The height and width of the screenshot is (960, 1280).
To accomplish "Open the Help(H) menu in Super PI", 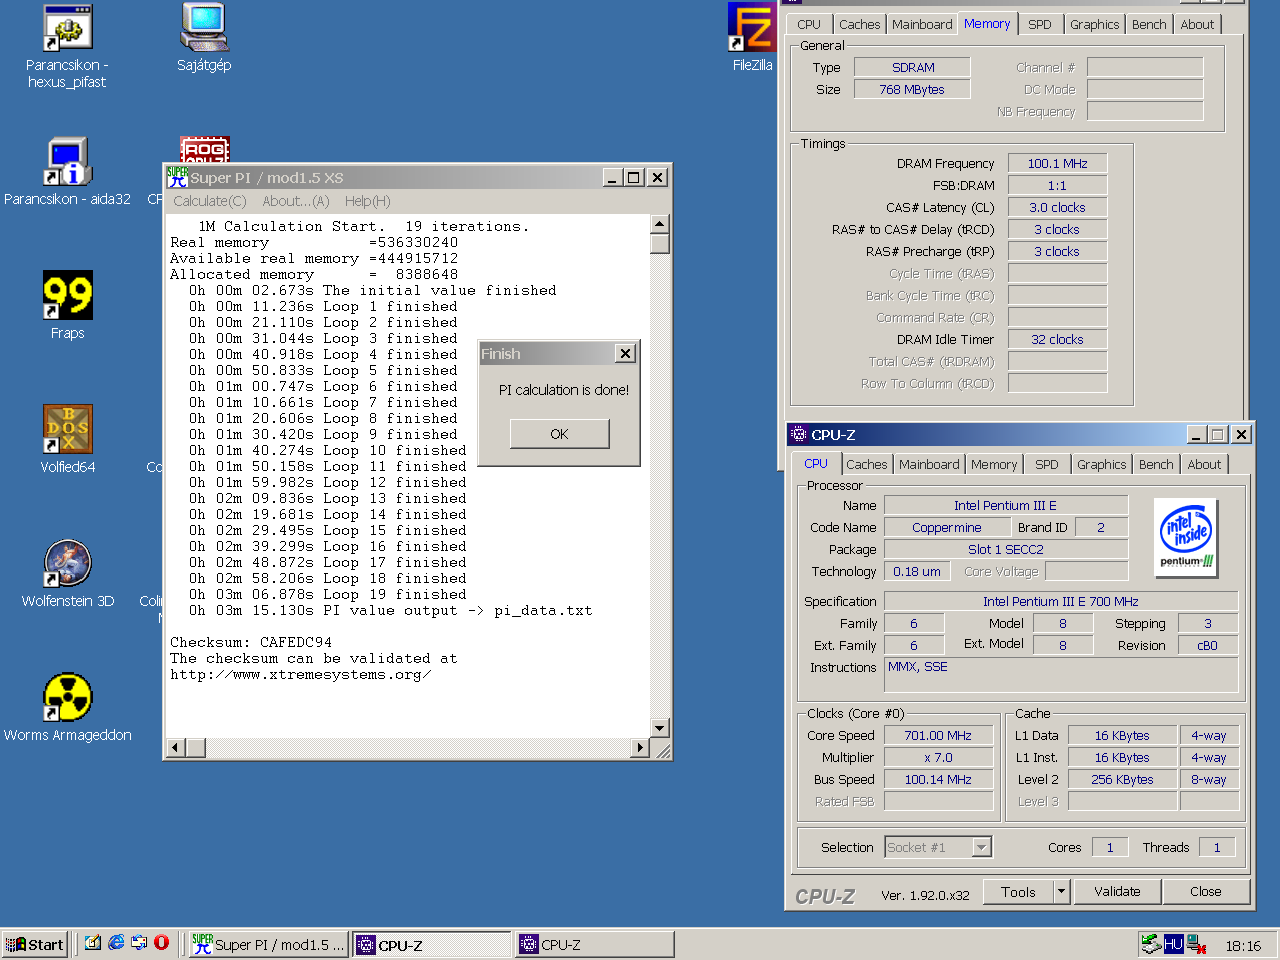I will 367,201.
